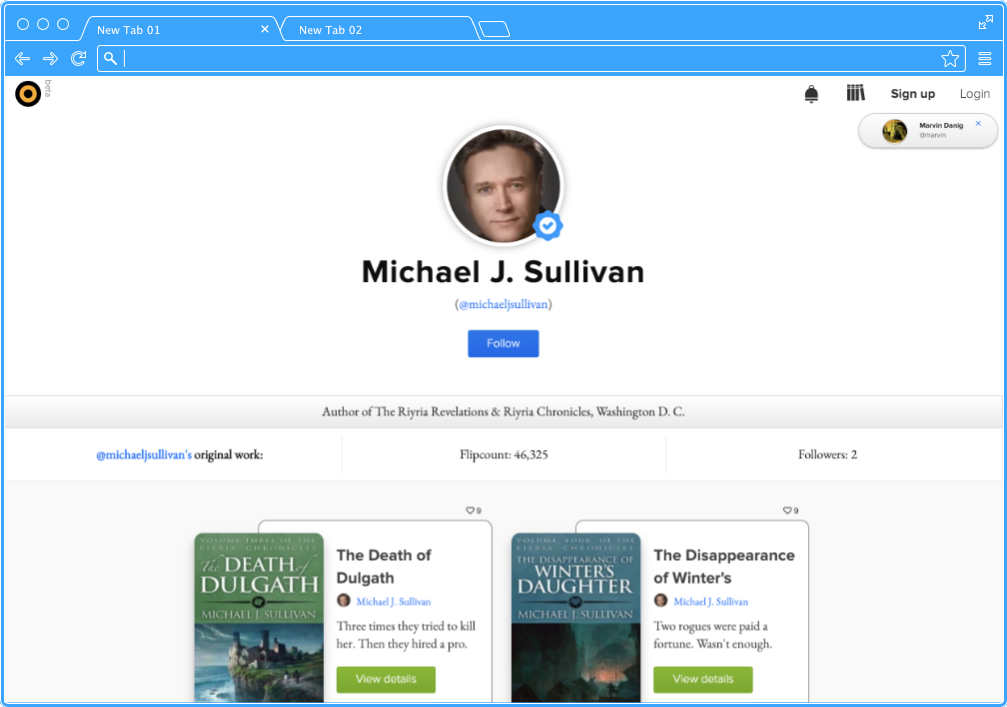Open The Death of Dulgath cover
The image size is (1007, 707).
coord(259,618)
